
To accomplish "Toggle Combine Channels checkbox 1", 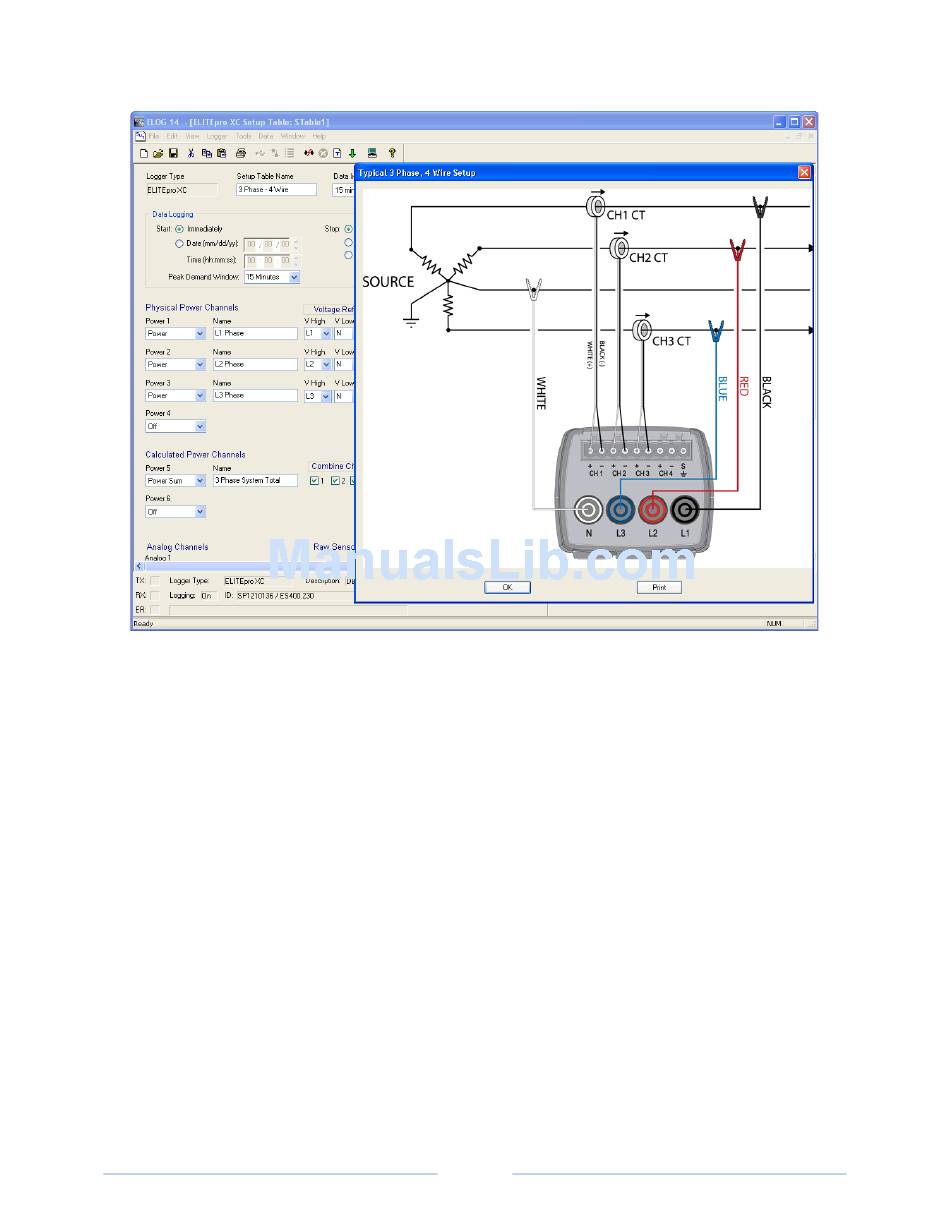I will pos(314,481).
